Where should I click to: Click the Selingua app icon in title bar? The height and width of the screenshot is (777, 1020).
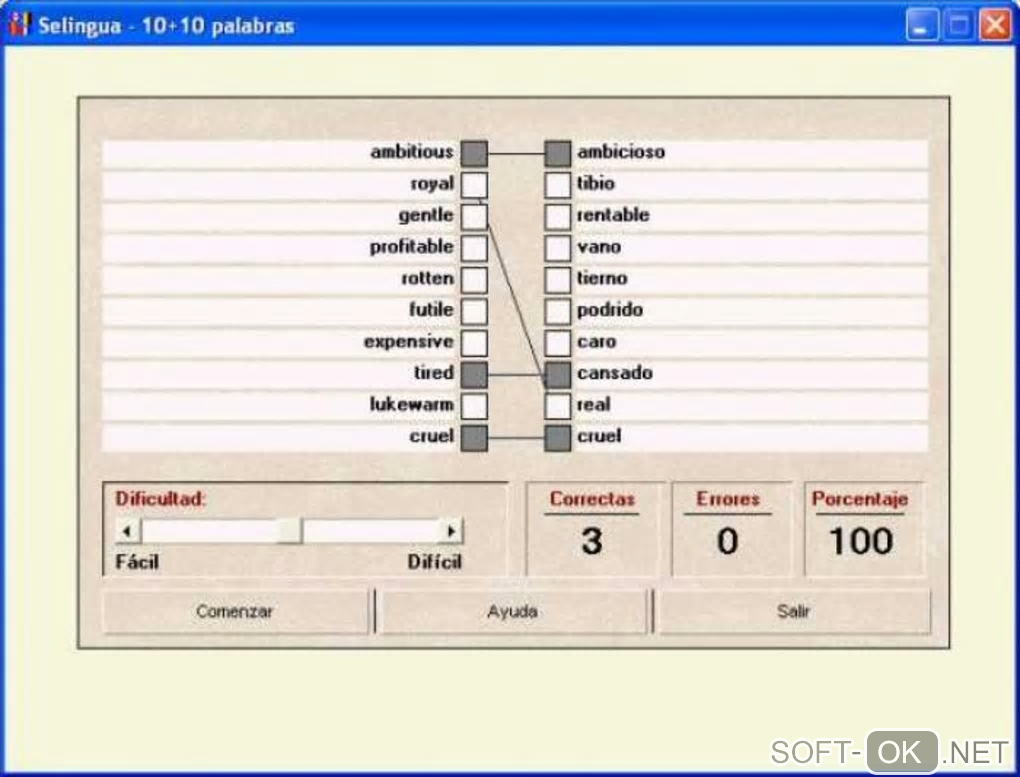[x=19, y=24]
